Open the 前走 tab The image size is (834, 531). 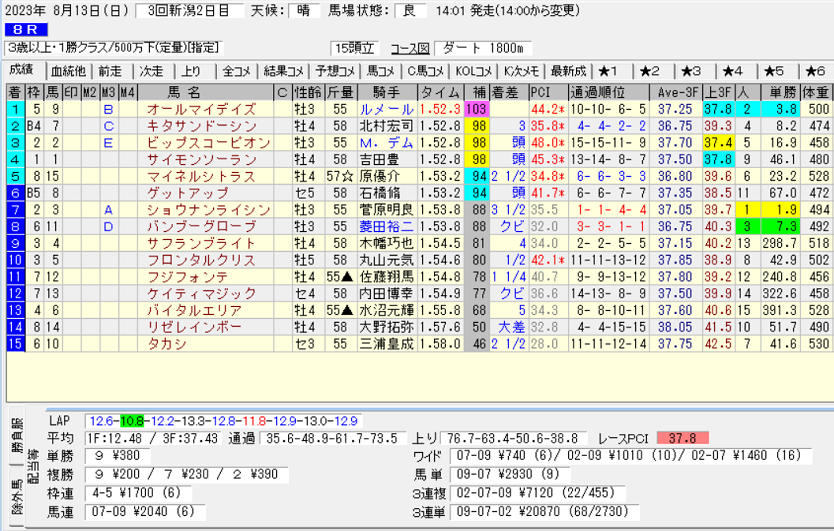click(110, 71)
